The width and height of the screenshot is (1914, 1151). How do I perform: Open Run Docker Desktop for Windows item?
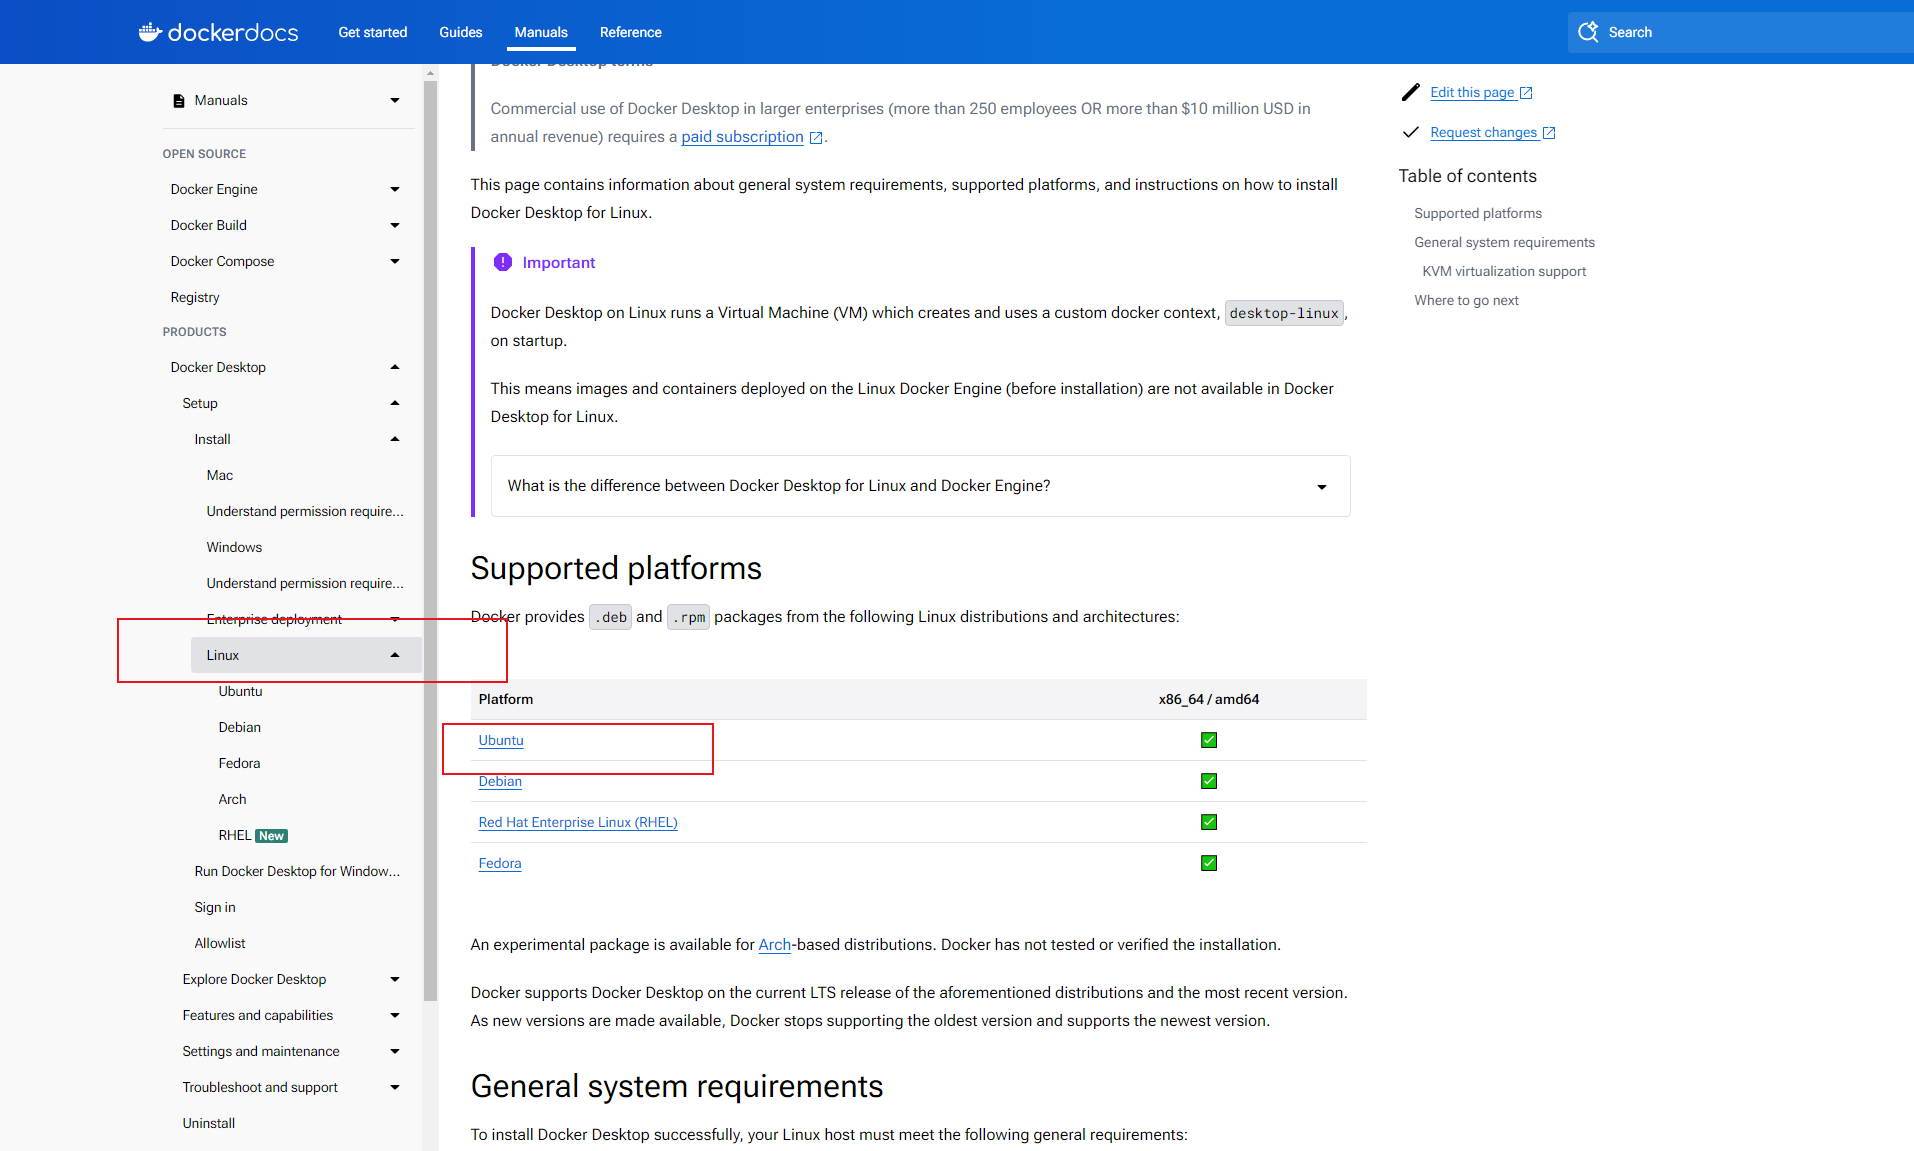pos(297,872)
